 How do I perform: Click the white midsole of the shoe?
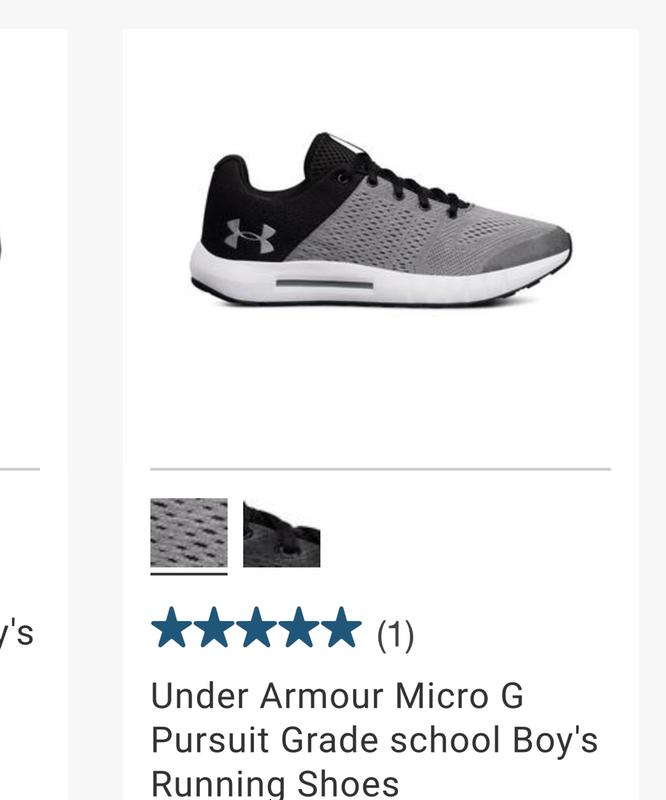[x=378, y=283]
